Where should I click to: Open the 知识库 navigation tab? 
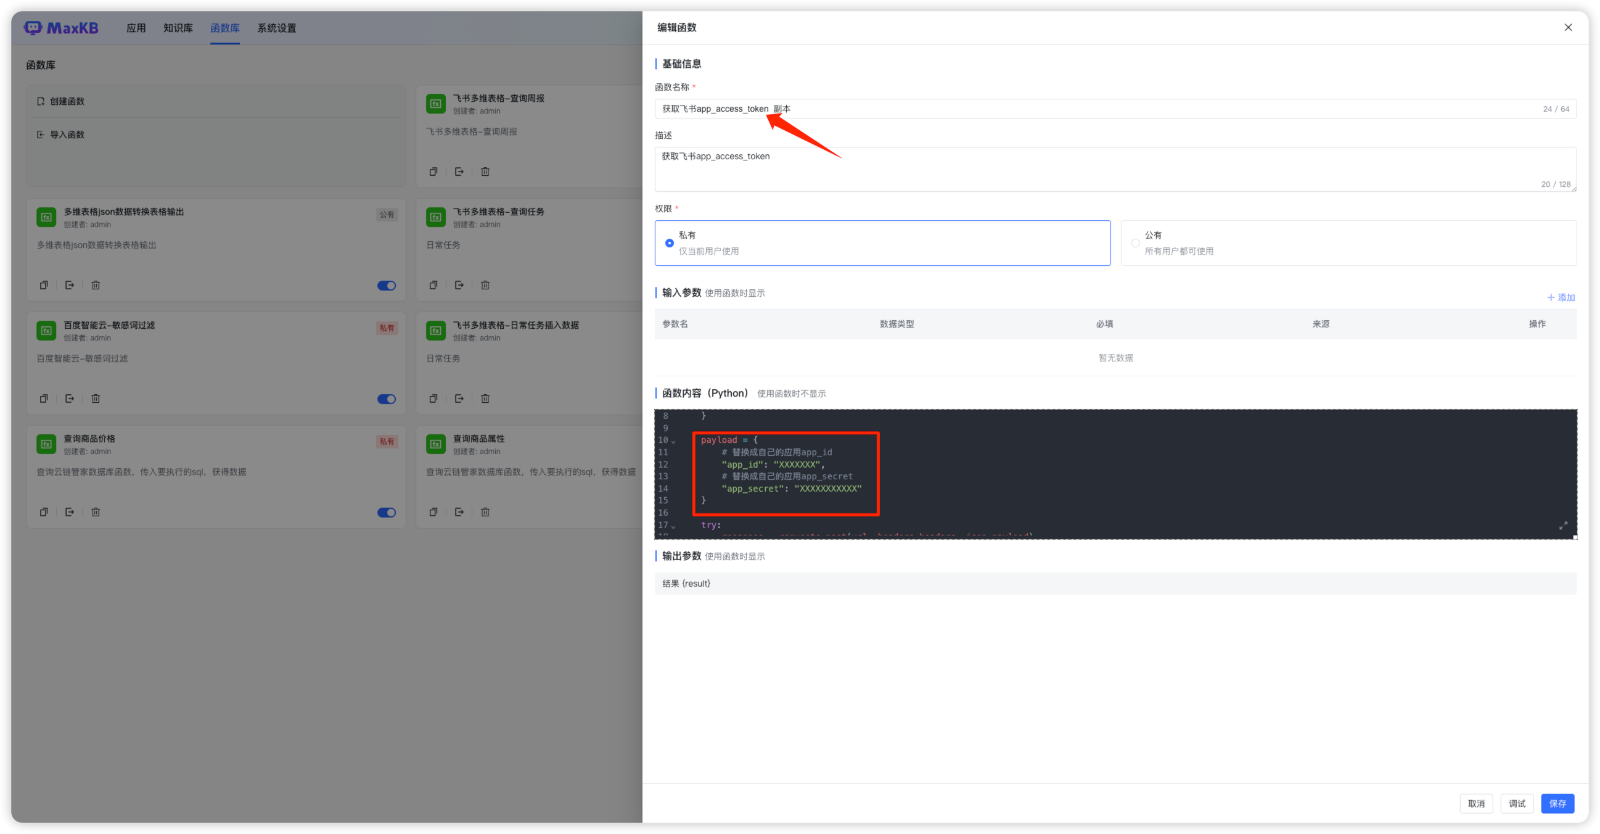(x=178, y=28)
